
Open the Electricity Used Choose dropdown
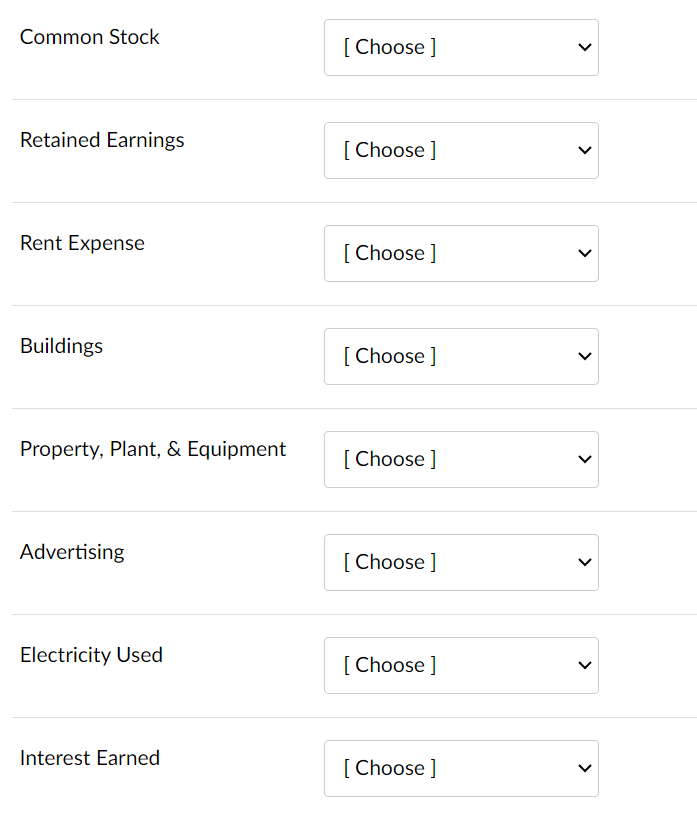coord(460,665)
